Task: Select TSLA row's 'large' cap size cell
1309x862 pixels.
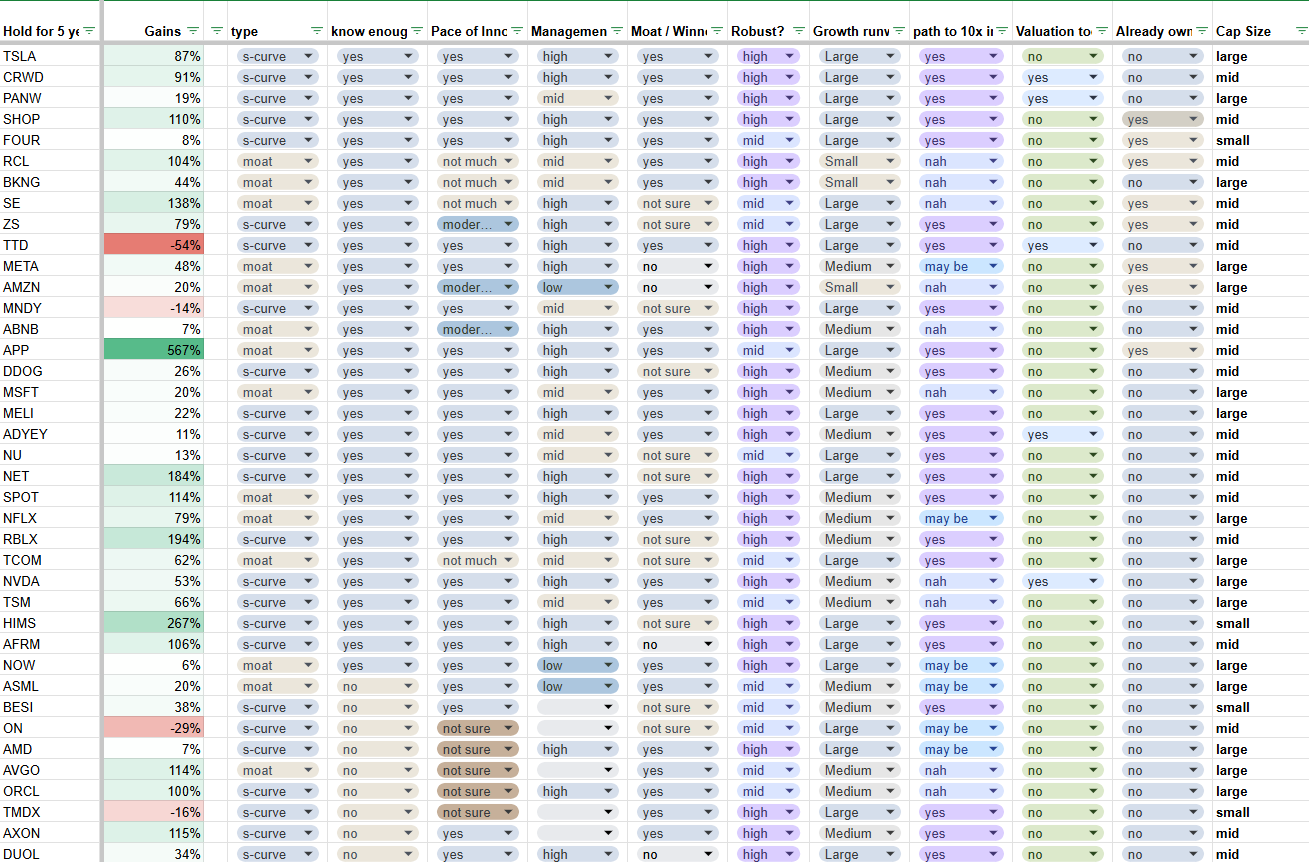Action: [1260, 56]
